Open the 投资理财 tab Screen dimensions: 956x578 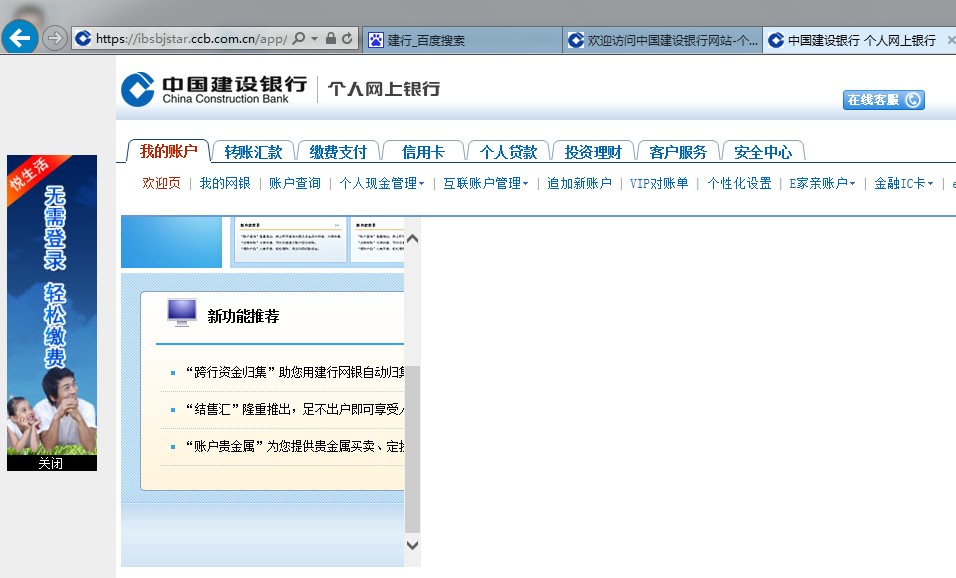click(593, 152)
